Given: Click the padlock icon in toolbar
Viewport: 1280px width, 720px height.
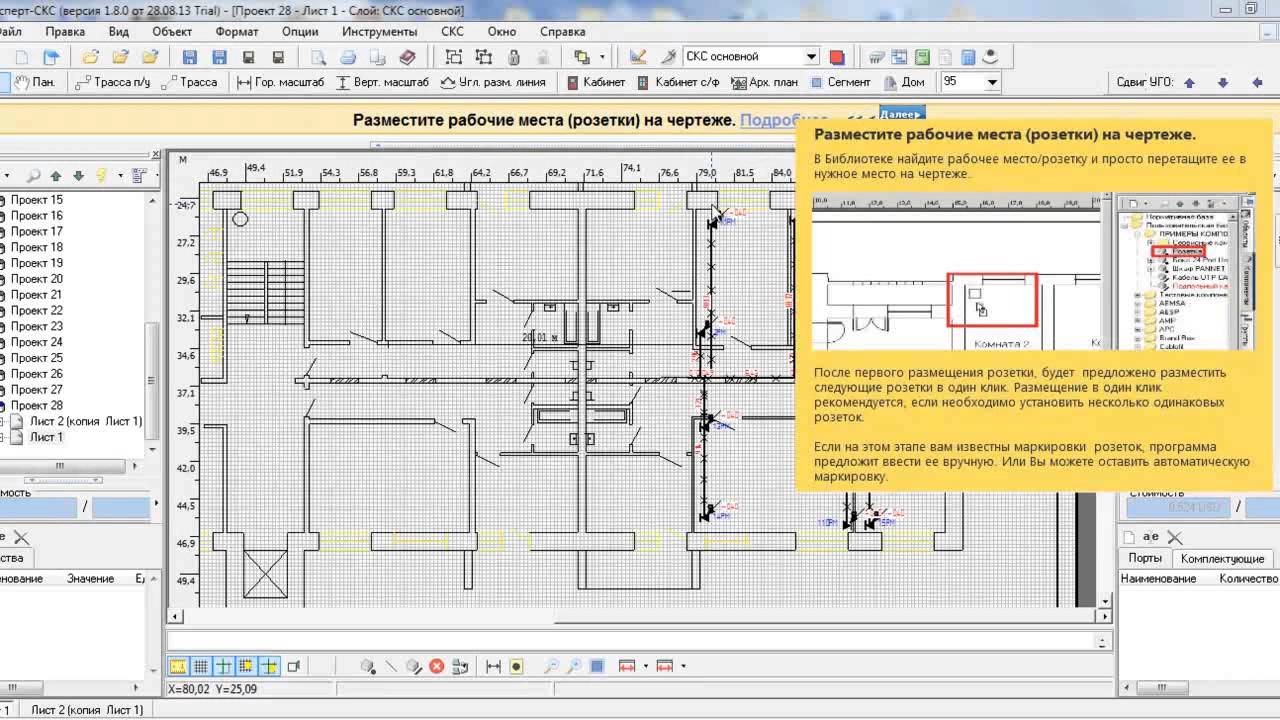Looking at the screenshot, I should pos(514,57).
